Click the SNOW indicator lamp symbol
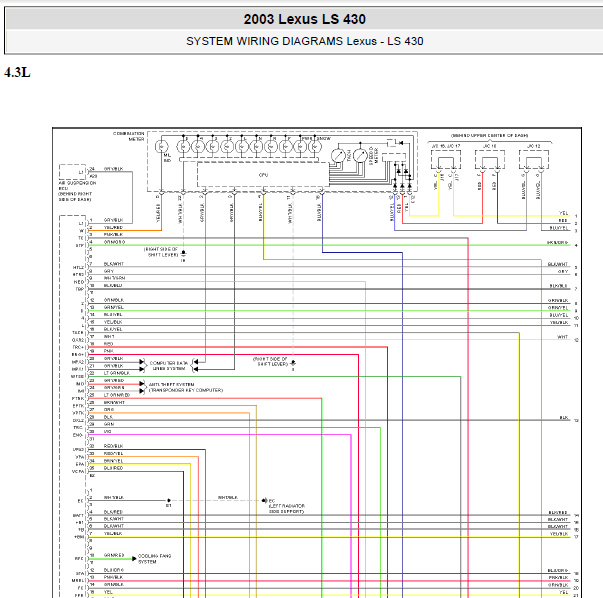603x598 pixels. coord(315,147)
